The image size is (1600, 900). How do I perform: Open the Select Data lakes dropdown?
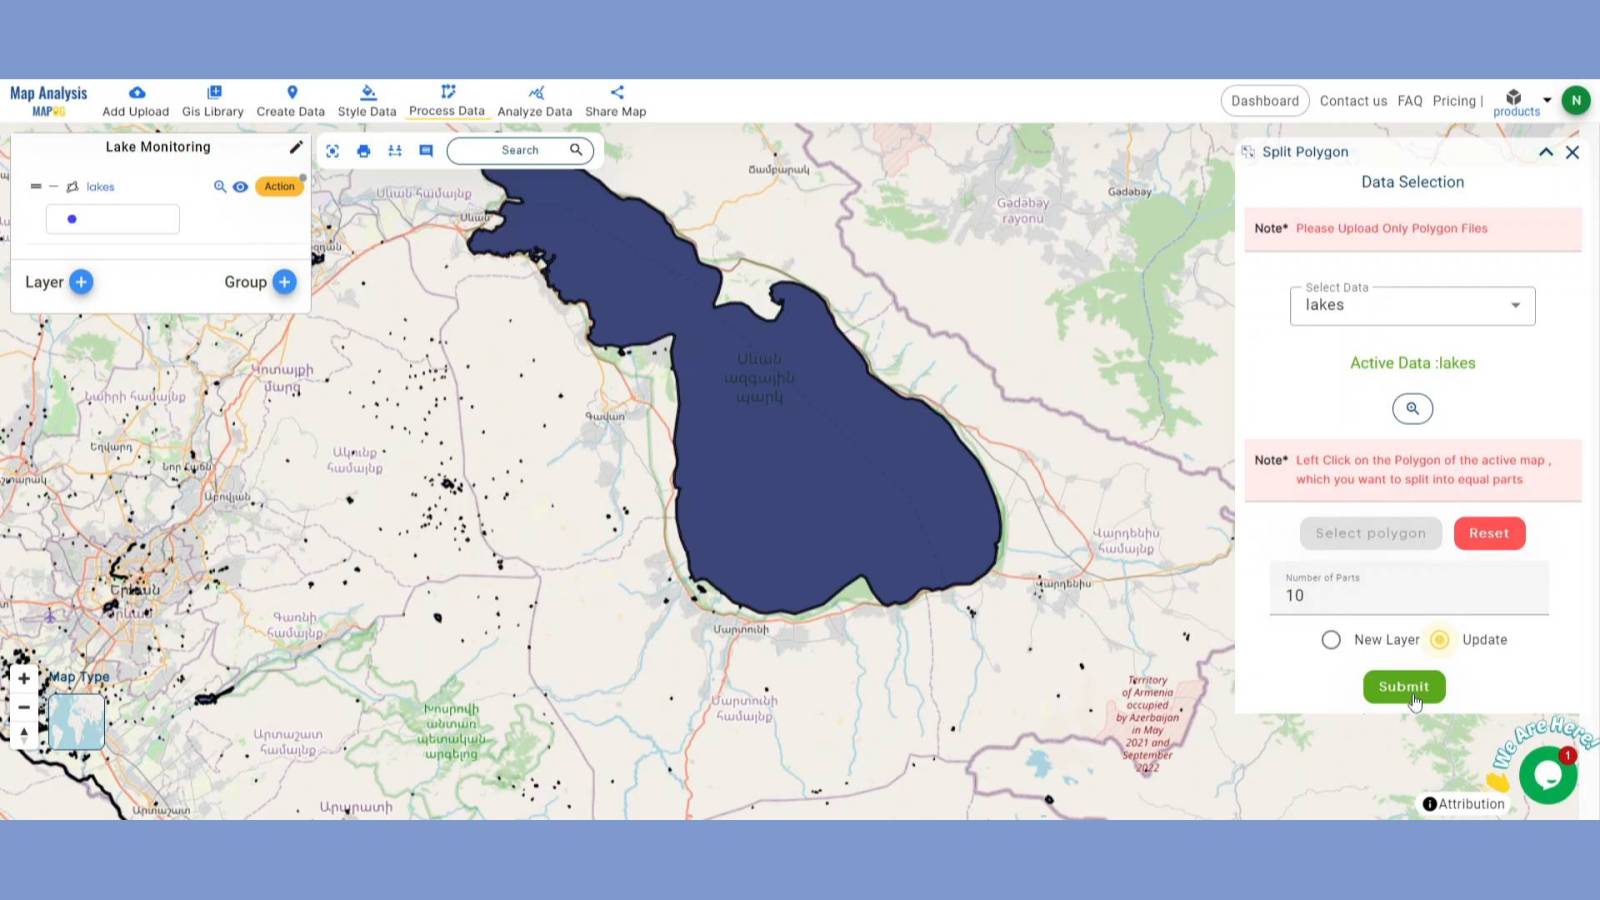(x=1412, y=306)
